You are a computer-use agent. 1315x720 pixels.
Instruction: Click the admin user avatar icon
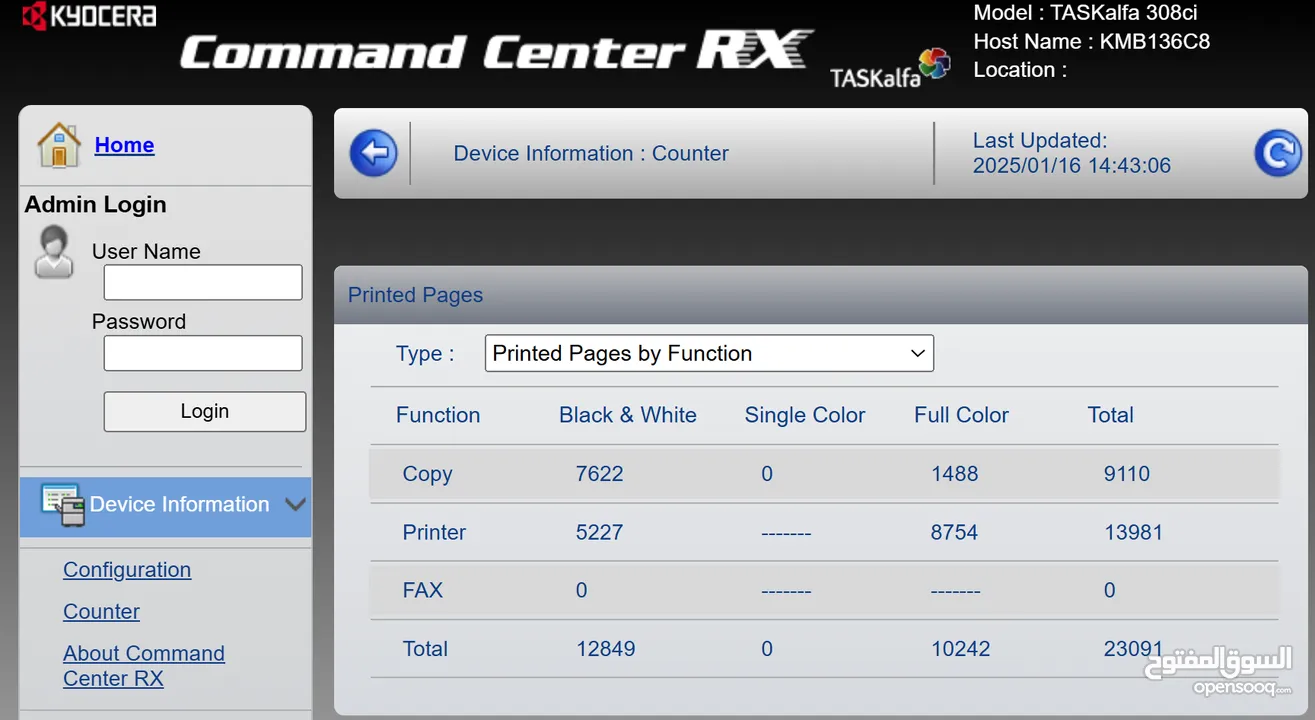tap(53, 251)
